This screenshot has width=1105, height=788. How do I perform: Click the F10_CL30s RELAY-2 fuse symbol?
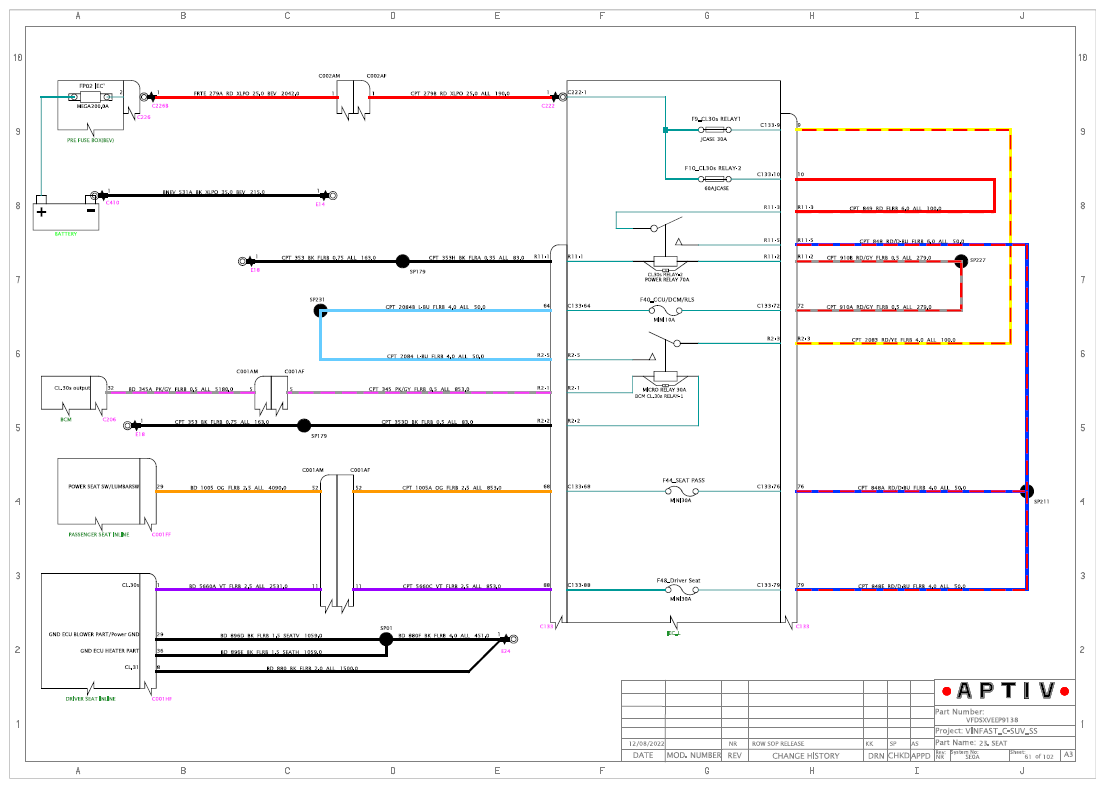point(714,179)
